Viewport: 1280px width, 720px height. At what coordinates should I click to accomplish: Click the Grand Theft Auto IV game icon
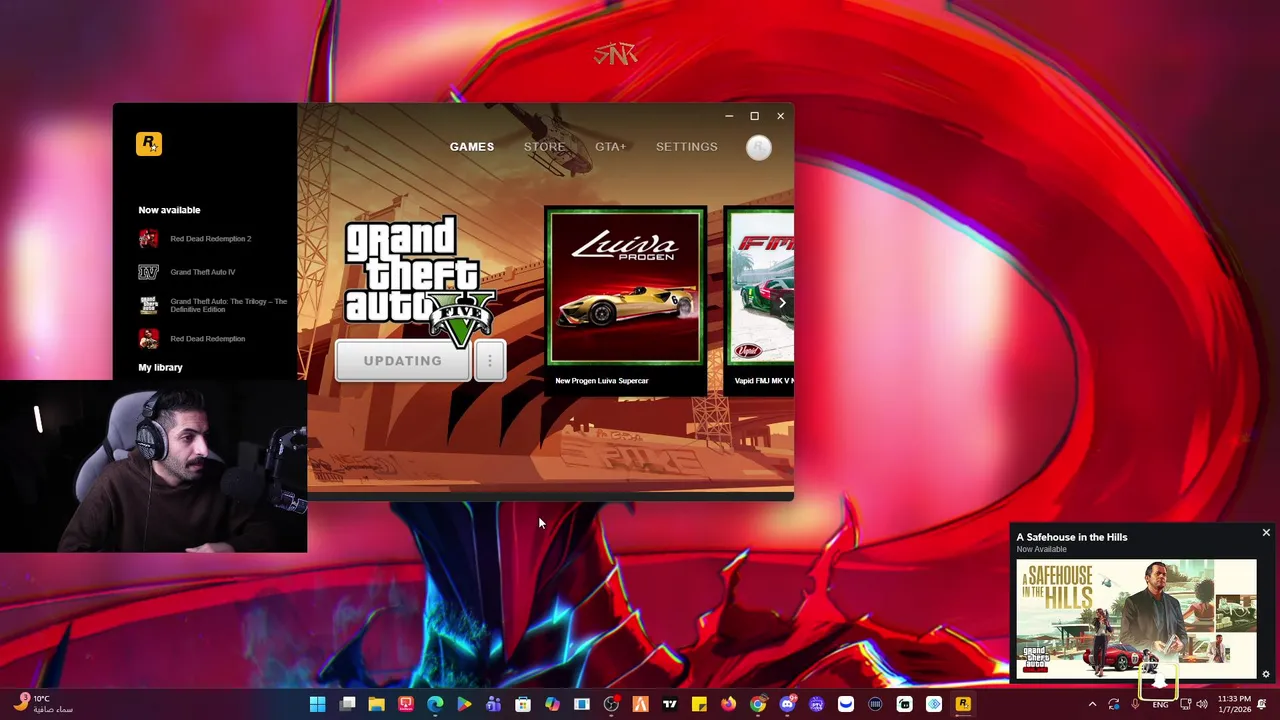(x=148, y=272)
